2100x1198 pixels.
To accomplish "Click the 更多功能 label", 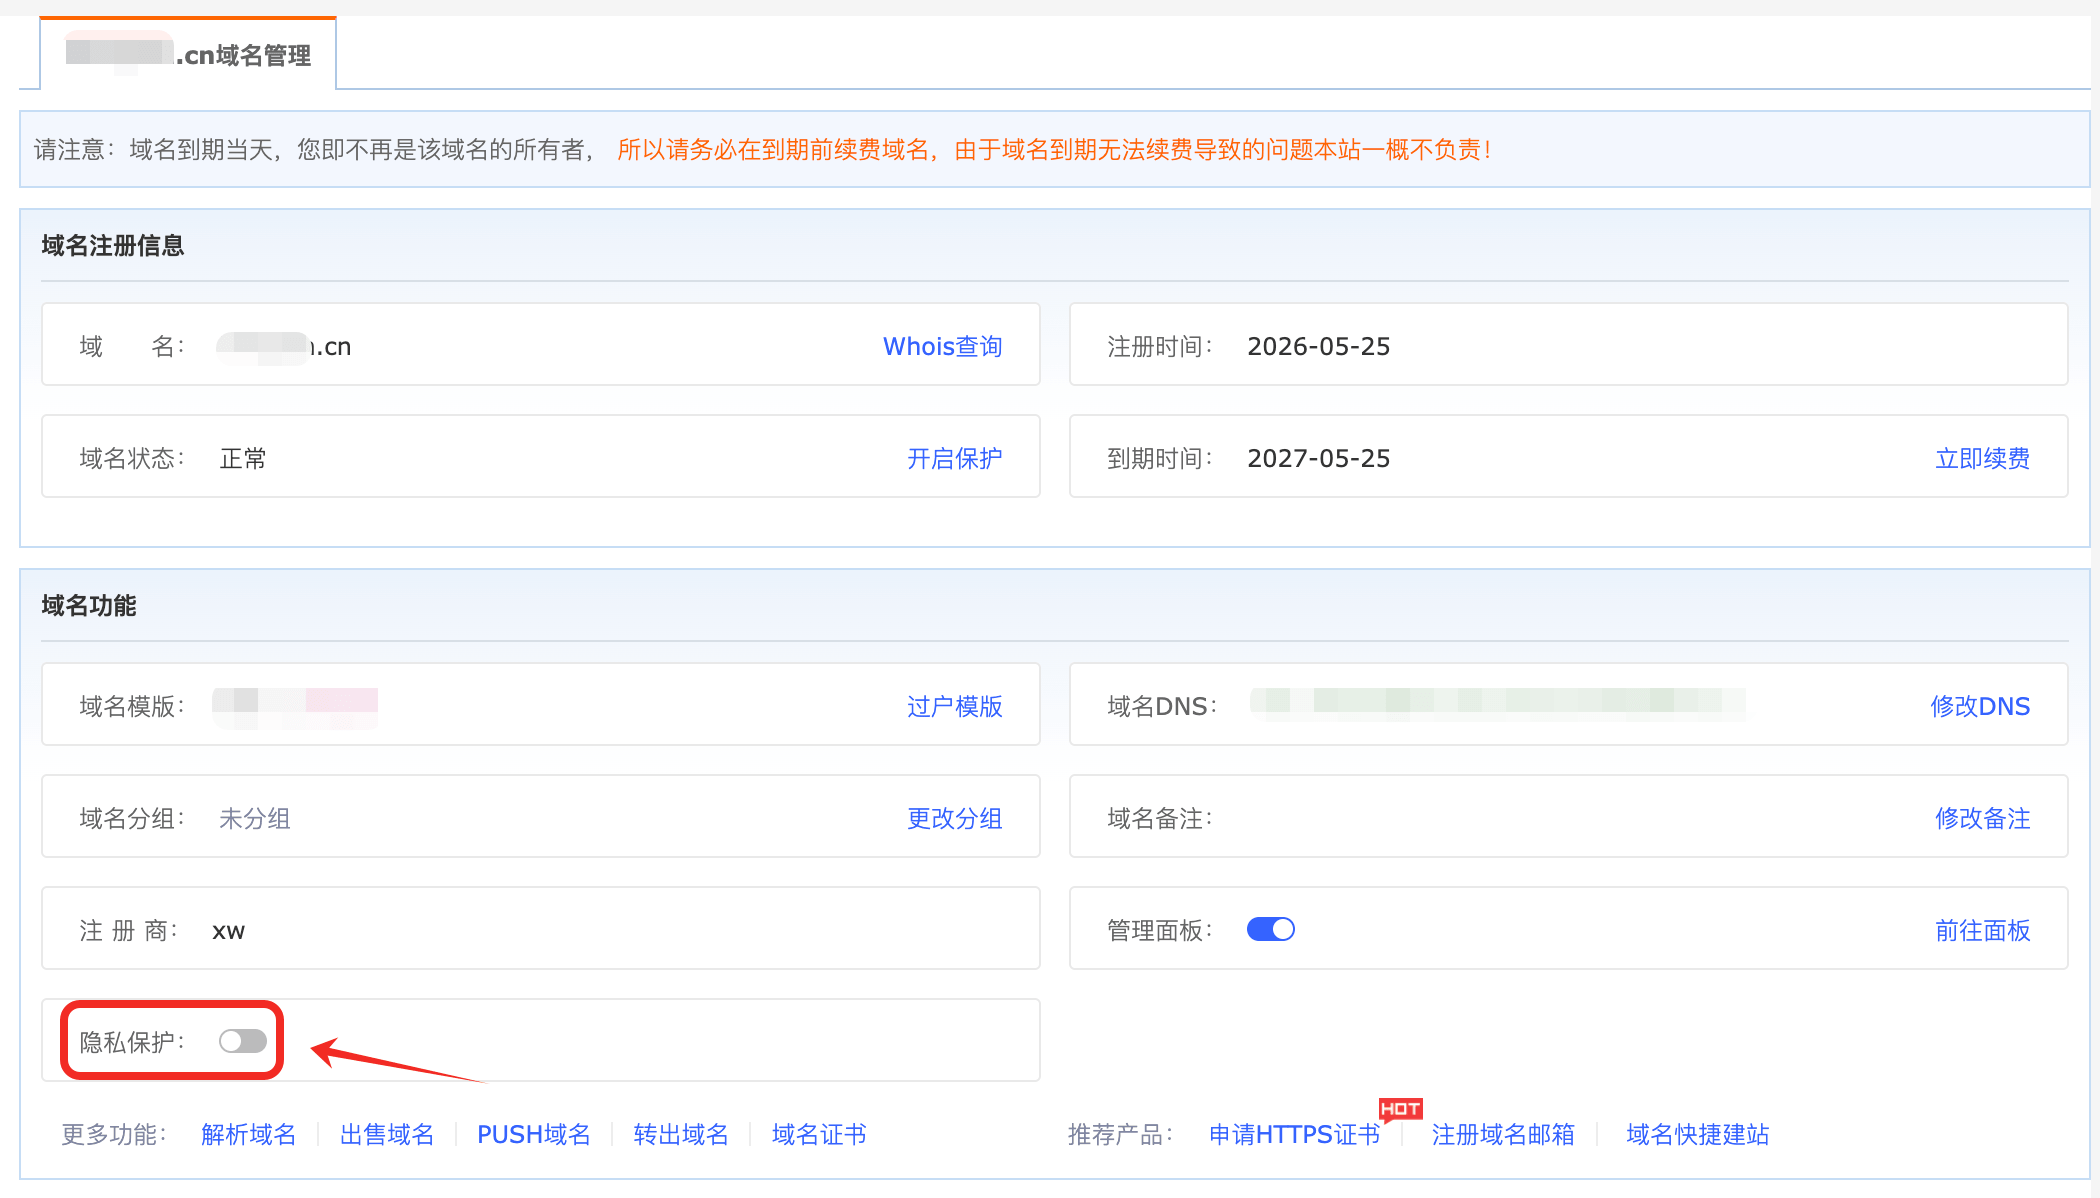I will tap(114, 1134).
